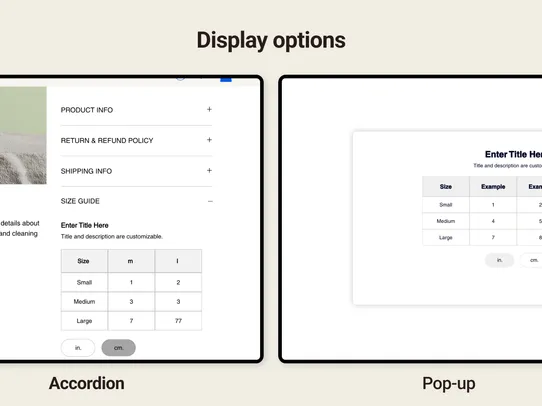This screenshot has width=542, height=406.
Task: Select the Large row in pop-up table
Action: click(x=482, y=238)
